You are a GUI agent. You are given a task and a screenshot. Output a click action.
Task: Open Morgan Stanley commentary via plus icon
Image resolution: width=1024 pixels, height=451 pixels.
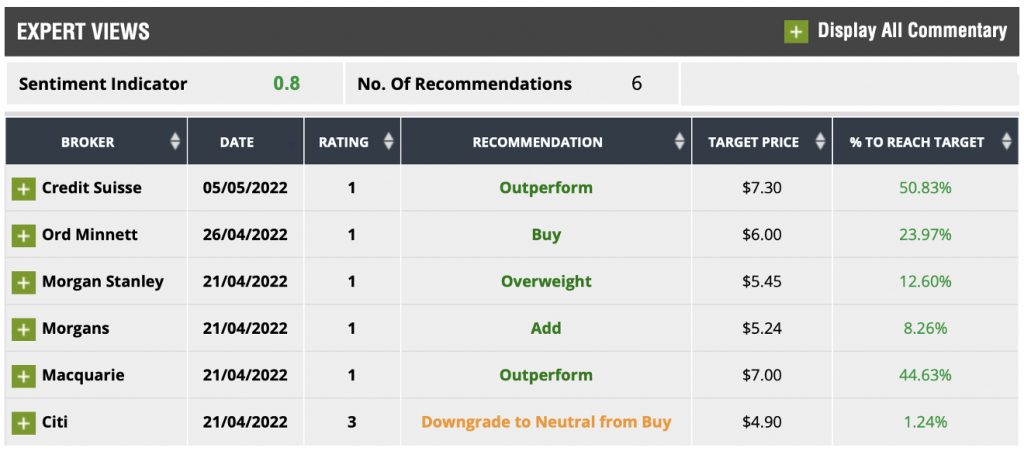pyautogui.click(x=24, y=283)
